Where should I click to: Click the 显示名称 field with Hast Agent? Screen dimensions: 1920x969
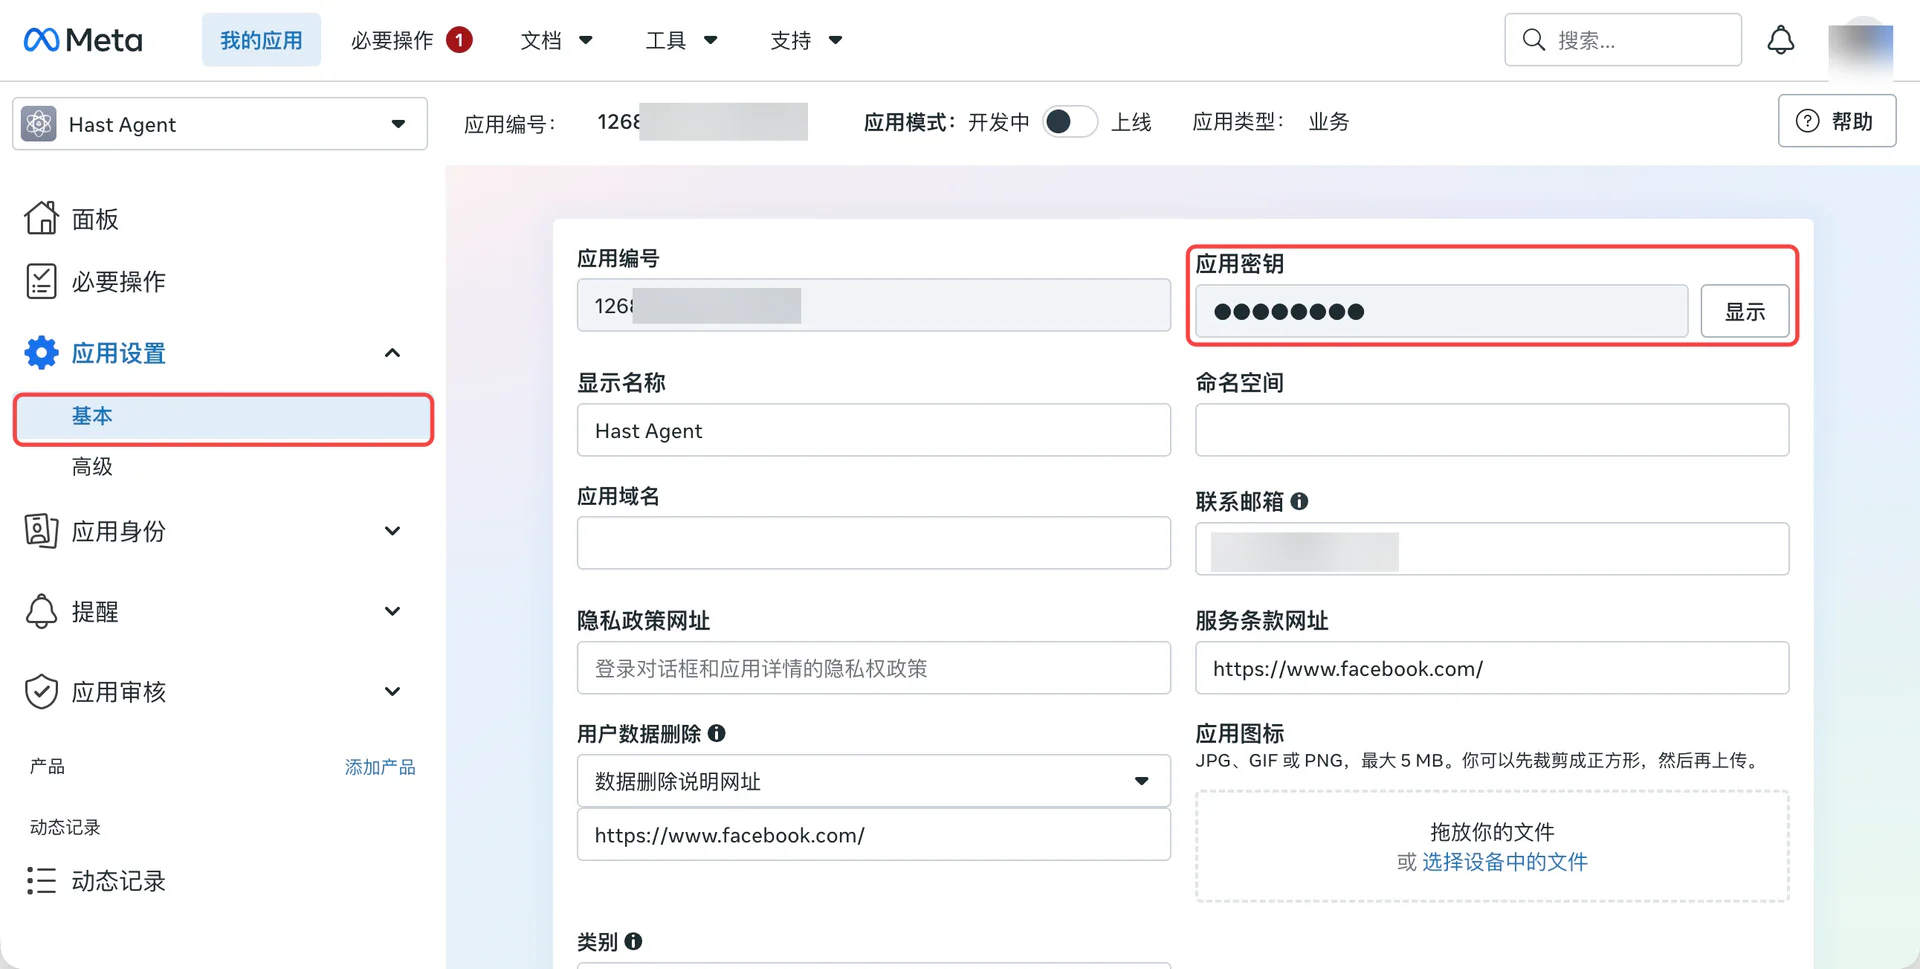pos(873,430)
